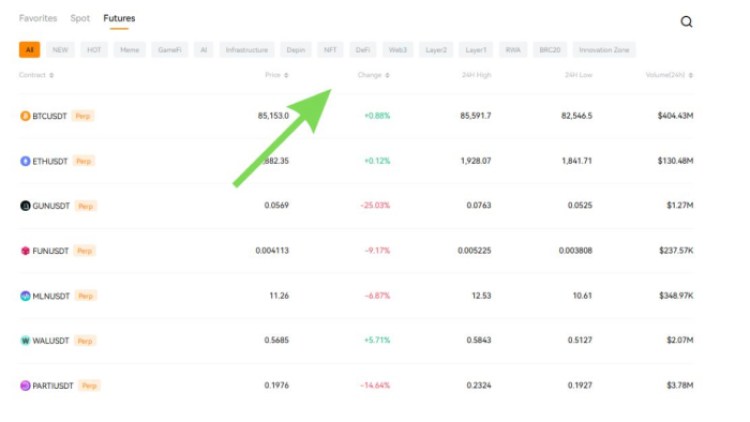Click MLNUSDT 24H low 10.61
This screenshot has width=750, height=422.
tap(582, 295)
